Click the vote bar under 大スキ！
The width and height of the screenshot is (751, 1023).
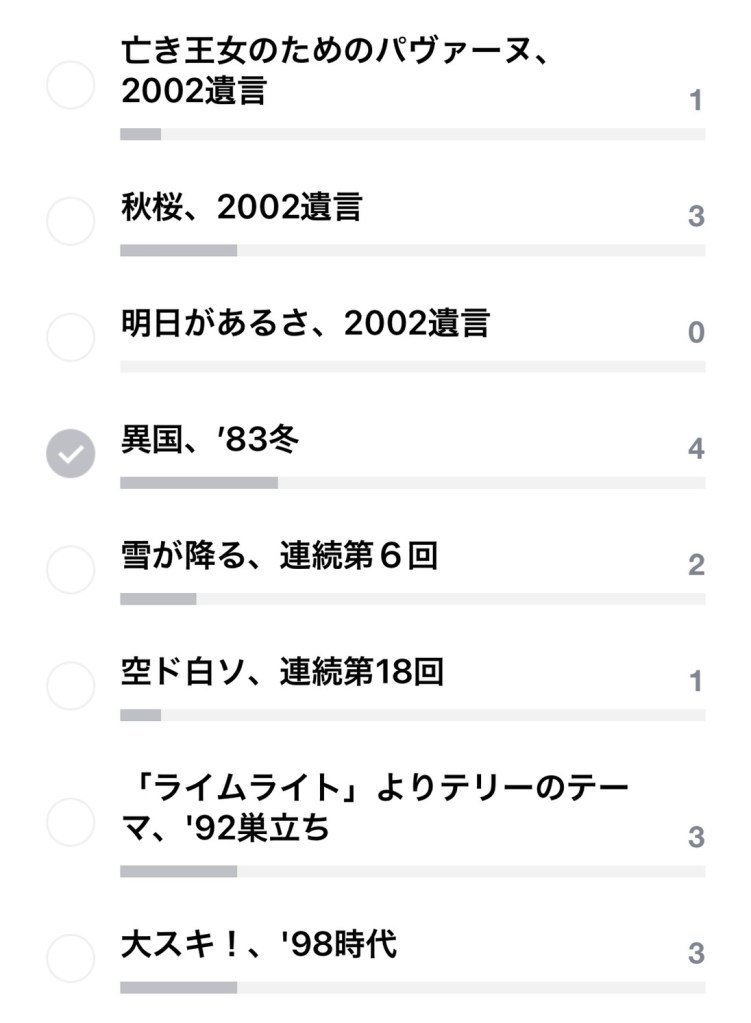[412, 987]
